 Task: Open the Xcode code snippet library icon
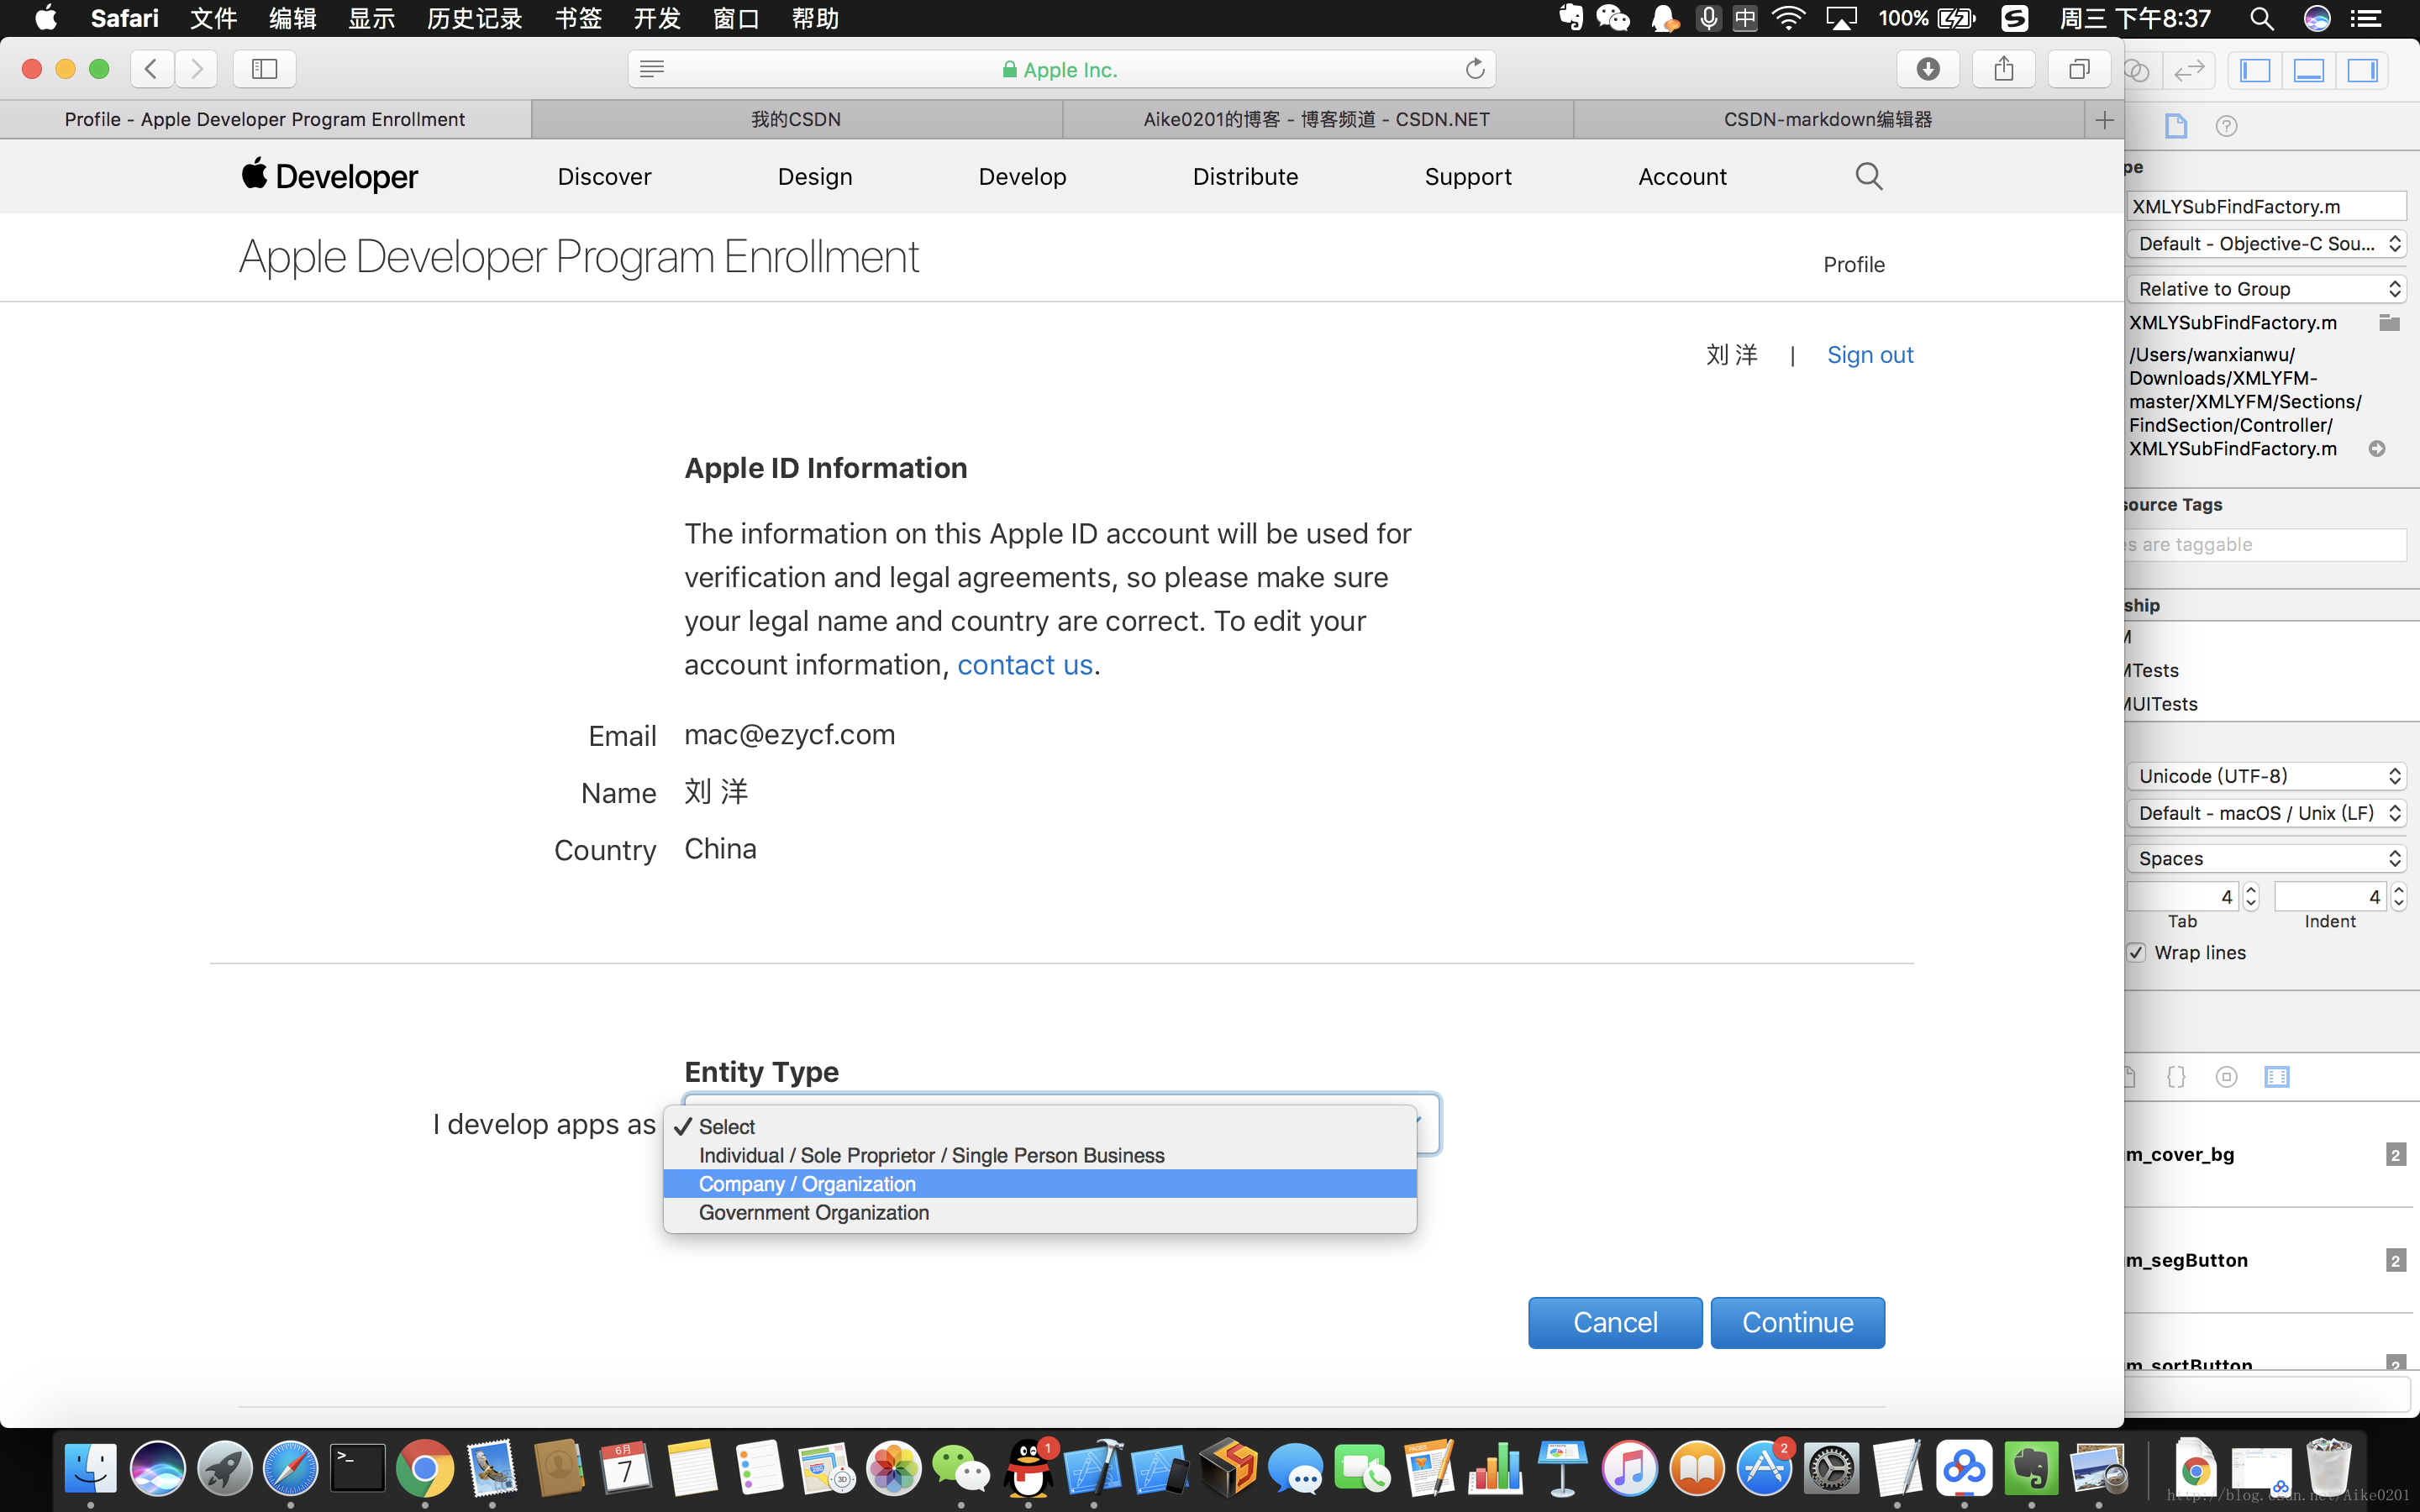point(2176,1077)
